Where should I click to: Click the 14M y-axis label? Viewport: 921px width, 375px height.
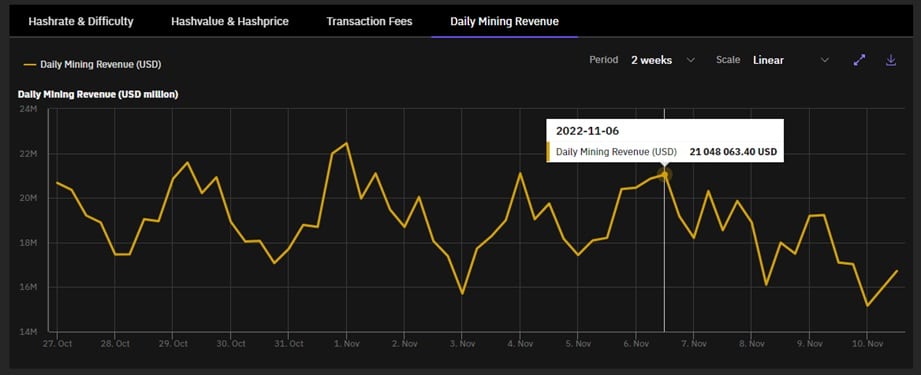click(29, 332)
